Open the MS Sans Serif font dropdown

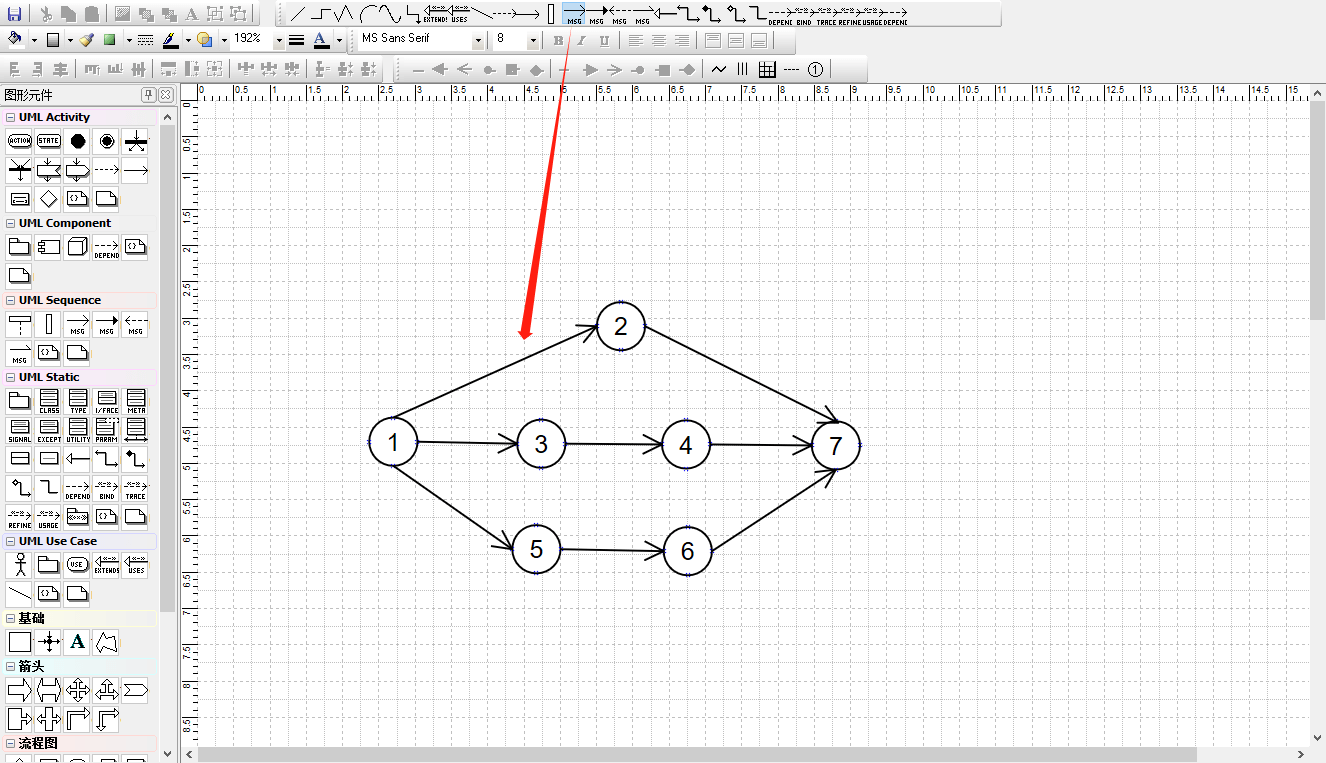[478, 41]
